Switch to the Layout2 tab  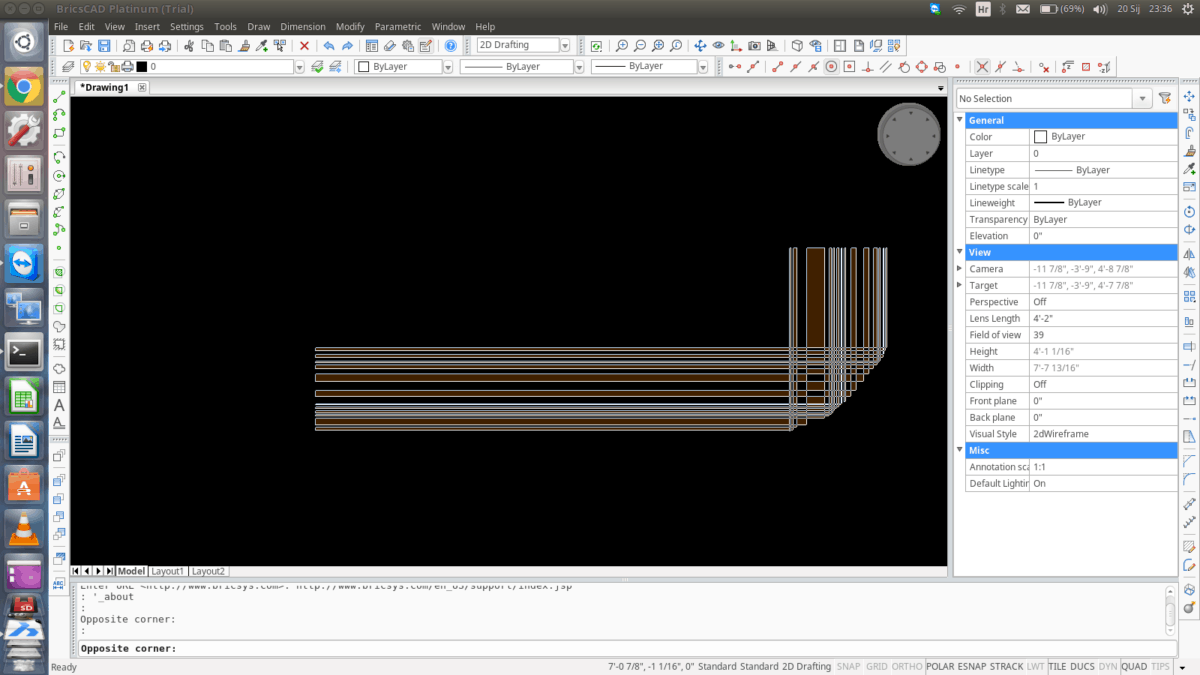coord(208,571)
